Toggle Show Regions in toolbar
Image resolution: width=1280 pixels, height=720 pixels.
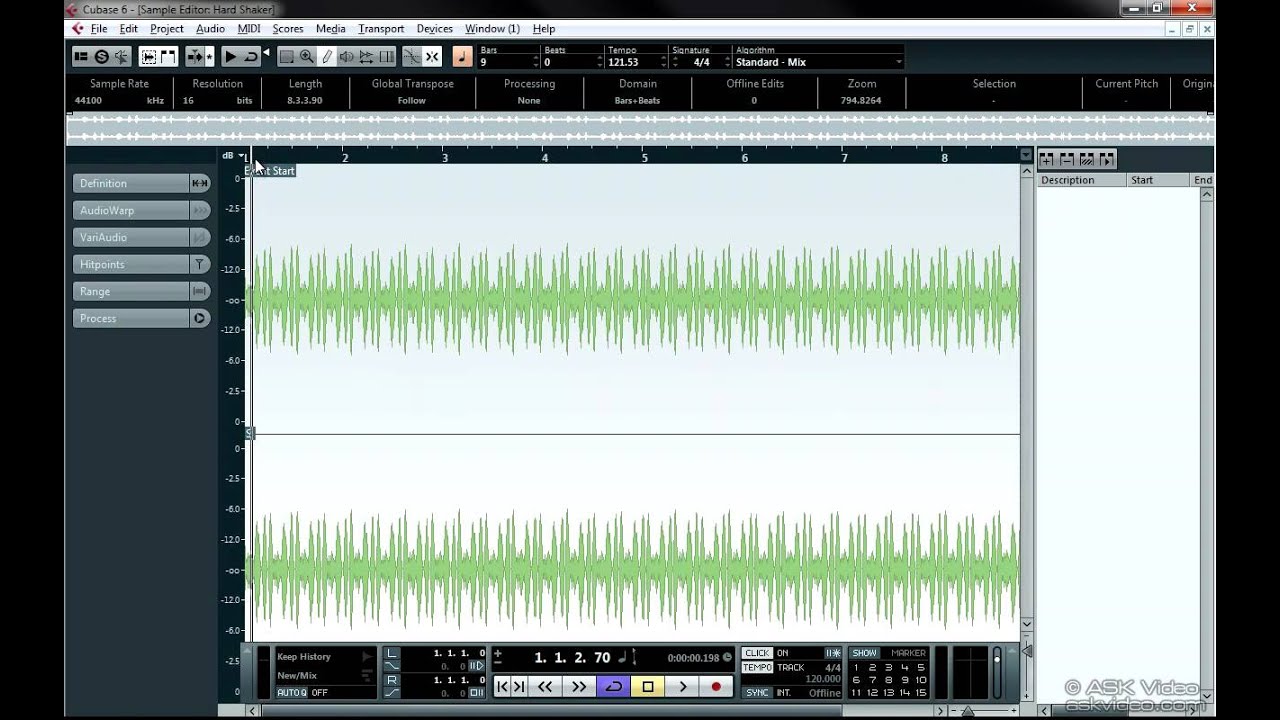[168, 57]
